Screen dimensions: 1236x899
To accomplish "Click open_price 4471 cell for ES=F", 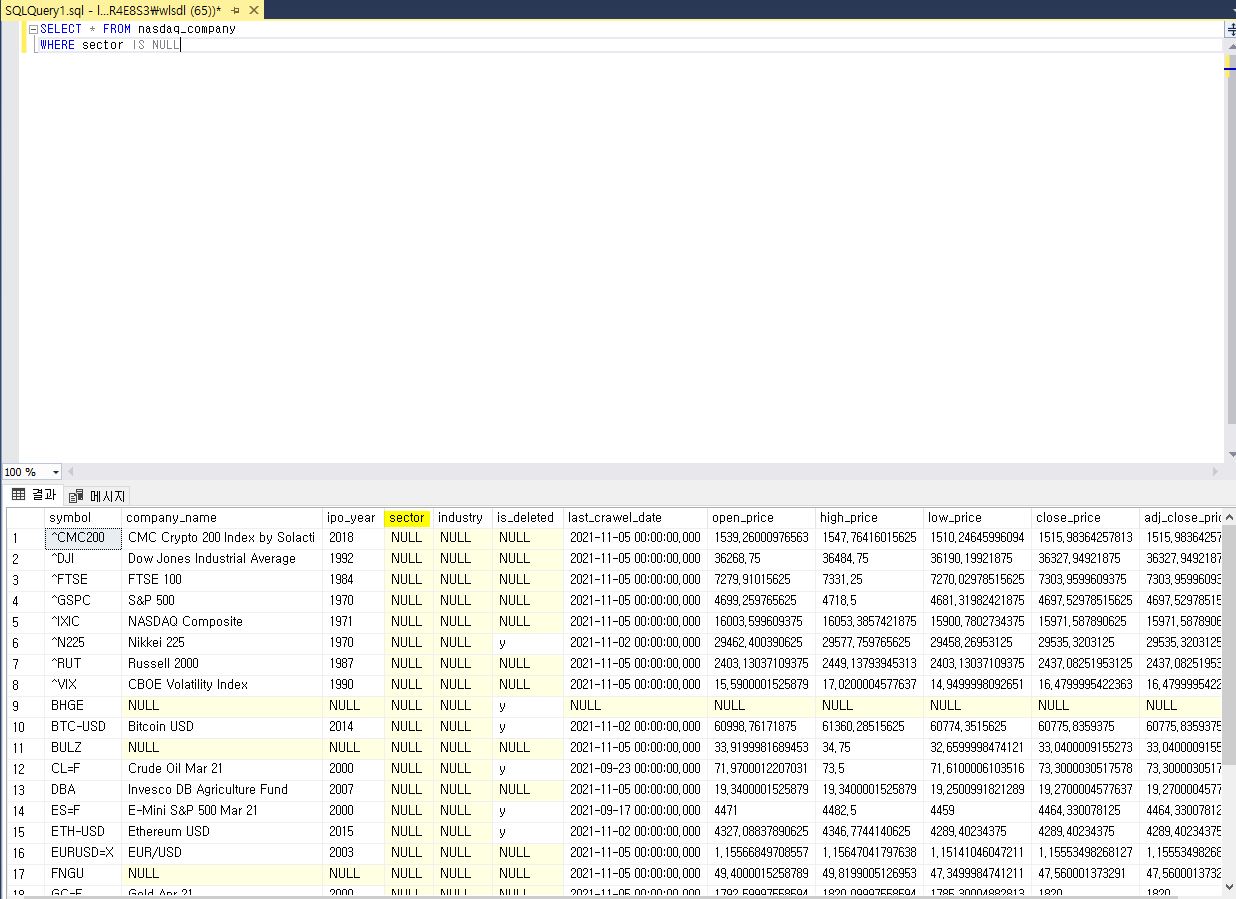I will (761, 811).
